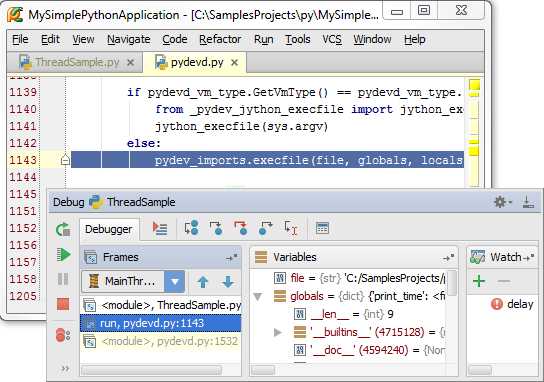Click Frames pane horizontal scrollbar

pos(151,371)
